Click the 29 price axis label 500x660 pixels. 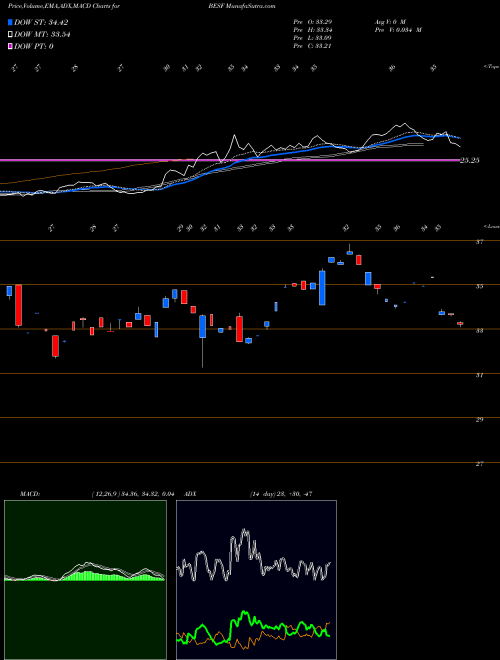tap(479, 419)
